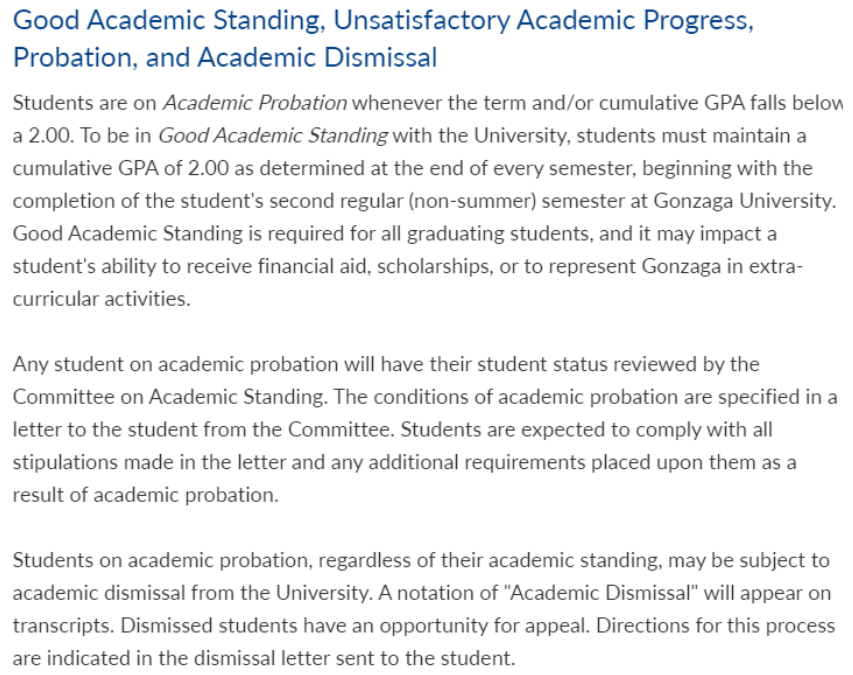Click the italic "Academic Probation" term

(254, 103)
